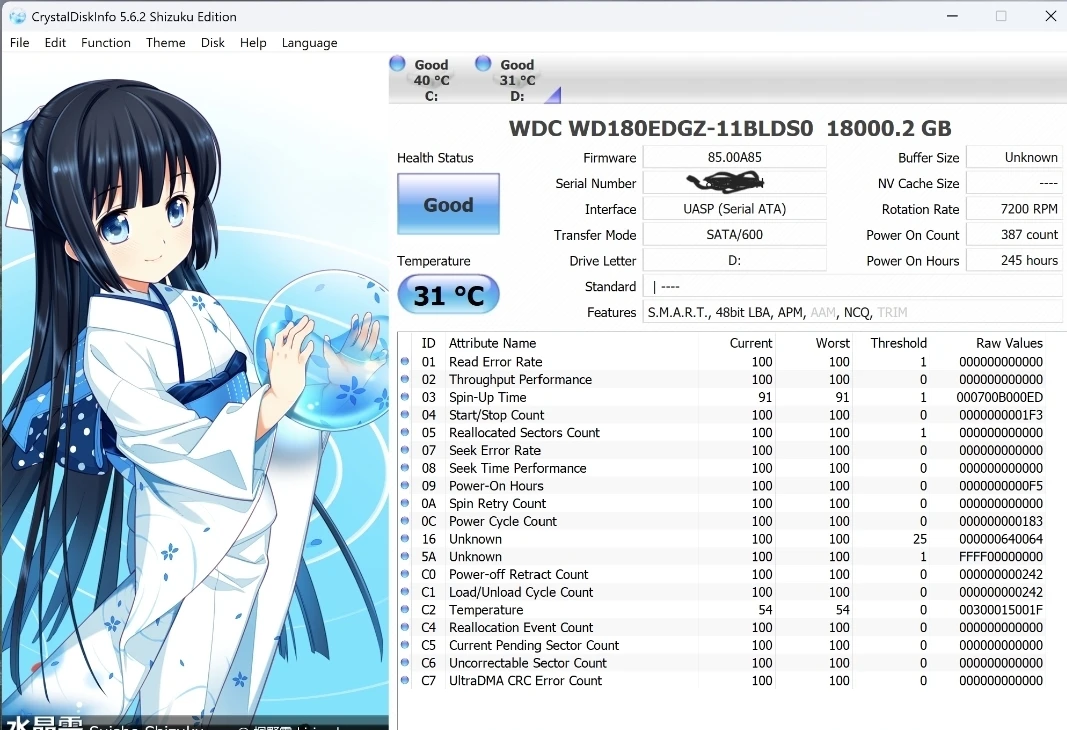
Task: Open the Language menu
Action: (x=310, y=43)
